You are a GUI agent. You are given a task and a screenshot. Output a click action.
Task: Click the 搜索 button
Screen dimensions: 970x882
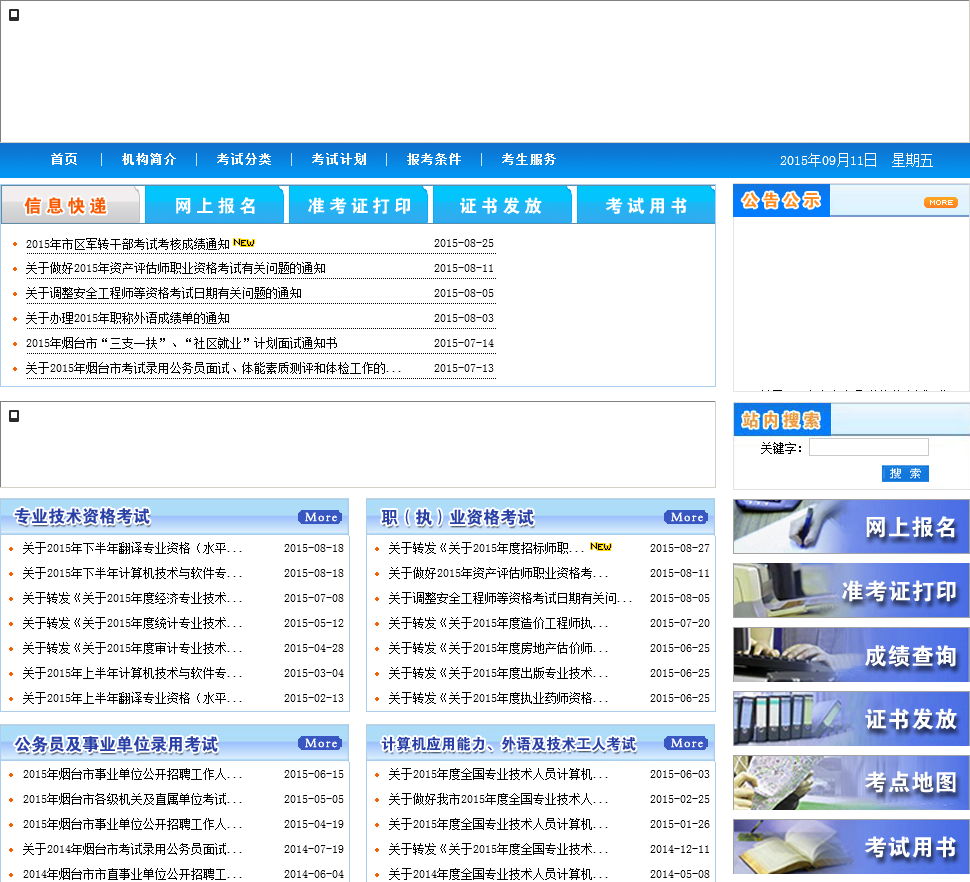click(905, 474)
